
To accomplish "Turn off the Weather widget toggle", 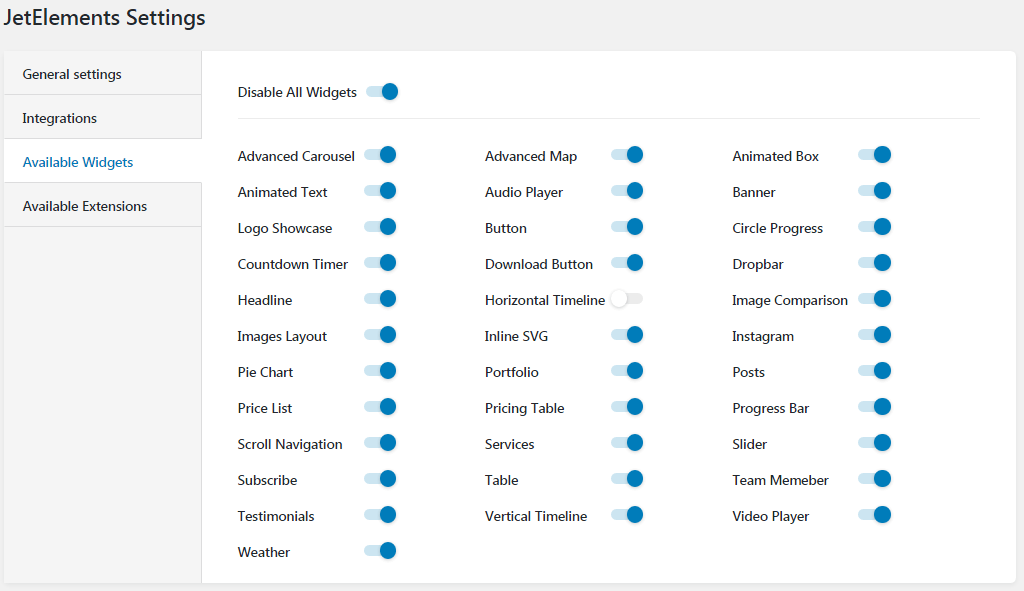I will (380, 551).
